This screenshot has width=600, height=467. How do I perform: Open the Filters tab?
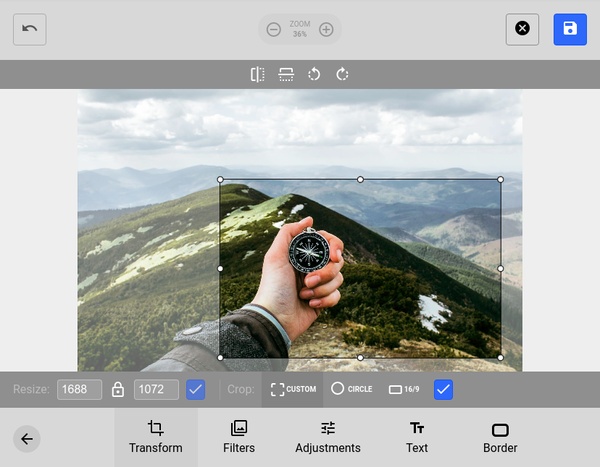pos(239,437)
